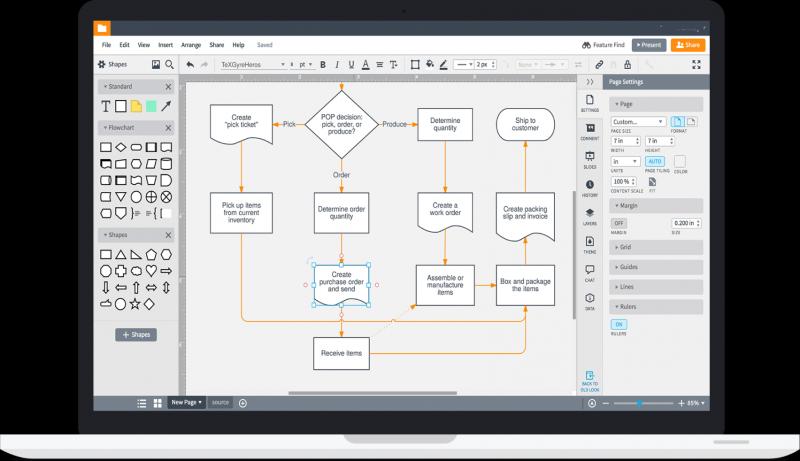This screenshot has width=800, height=461.
Task: Click the Present button
Action: click(649, 45)
